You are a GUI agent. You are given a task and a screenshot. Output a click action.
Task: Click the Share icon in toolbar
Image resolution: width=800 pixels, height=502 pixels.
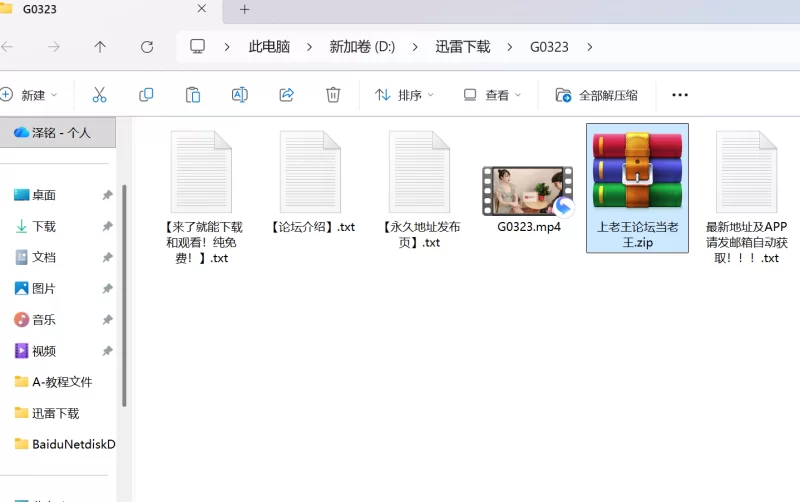[x=286, y=95]
